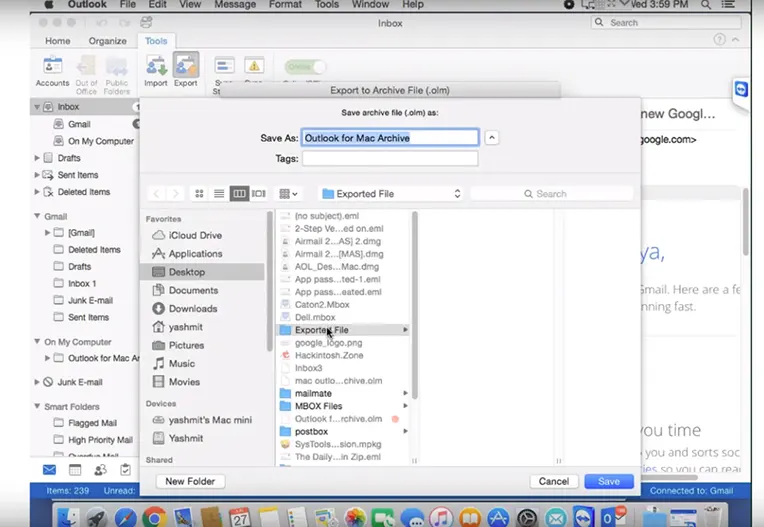The width and height of the screenshot is (764, 527).
Task: Open Public Folders icon in ribbon
Action: coord(116,74)
